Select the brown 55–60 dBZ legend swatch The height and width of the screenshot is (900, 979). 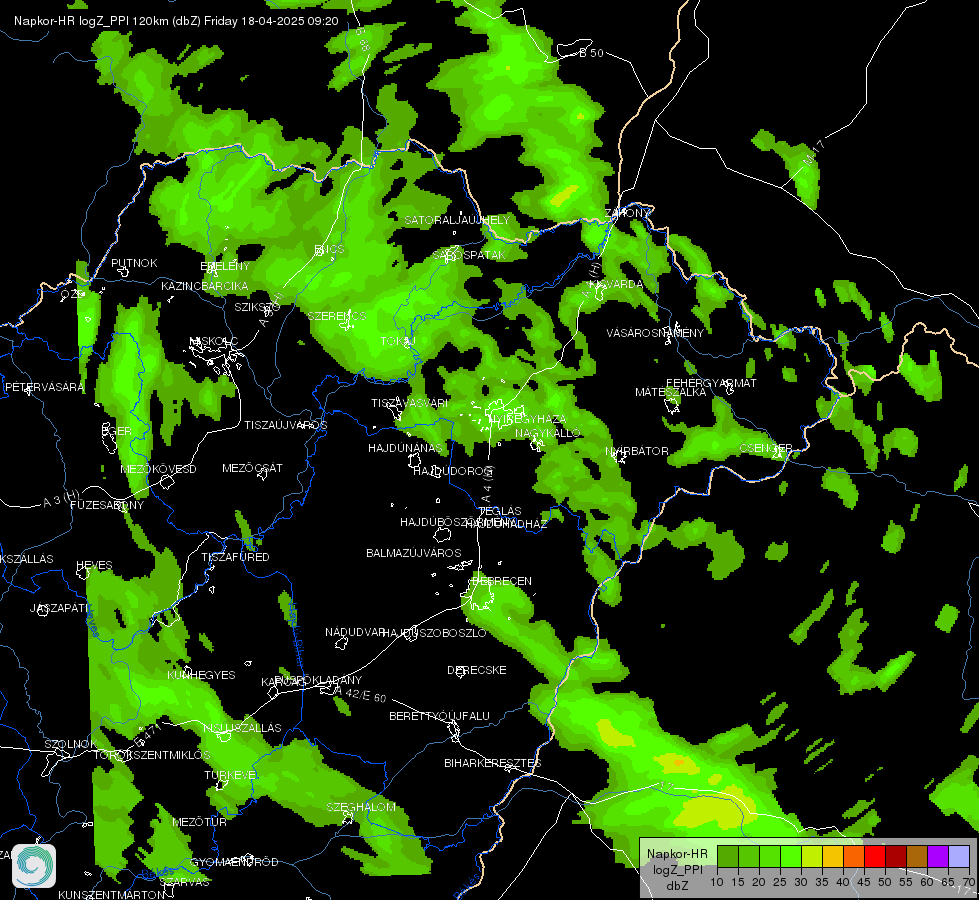(917, 857)
